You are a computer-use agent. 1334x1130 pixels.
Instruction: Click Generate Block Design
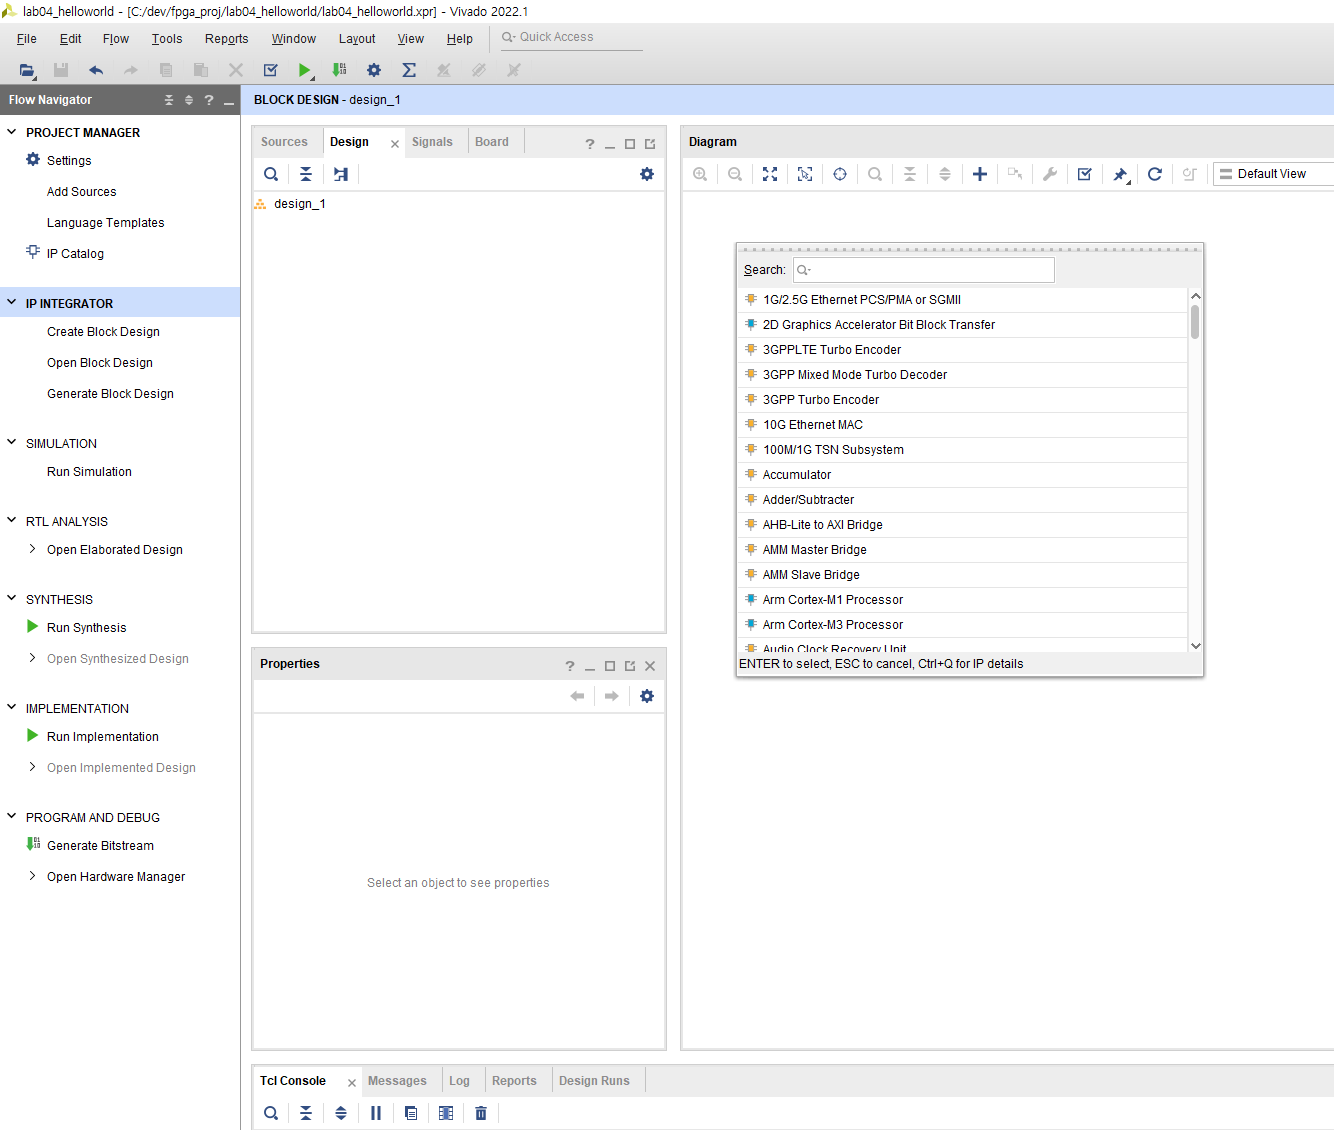tap(110, 394)
